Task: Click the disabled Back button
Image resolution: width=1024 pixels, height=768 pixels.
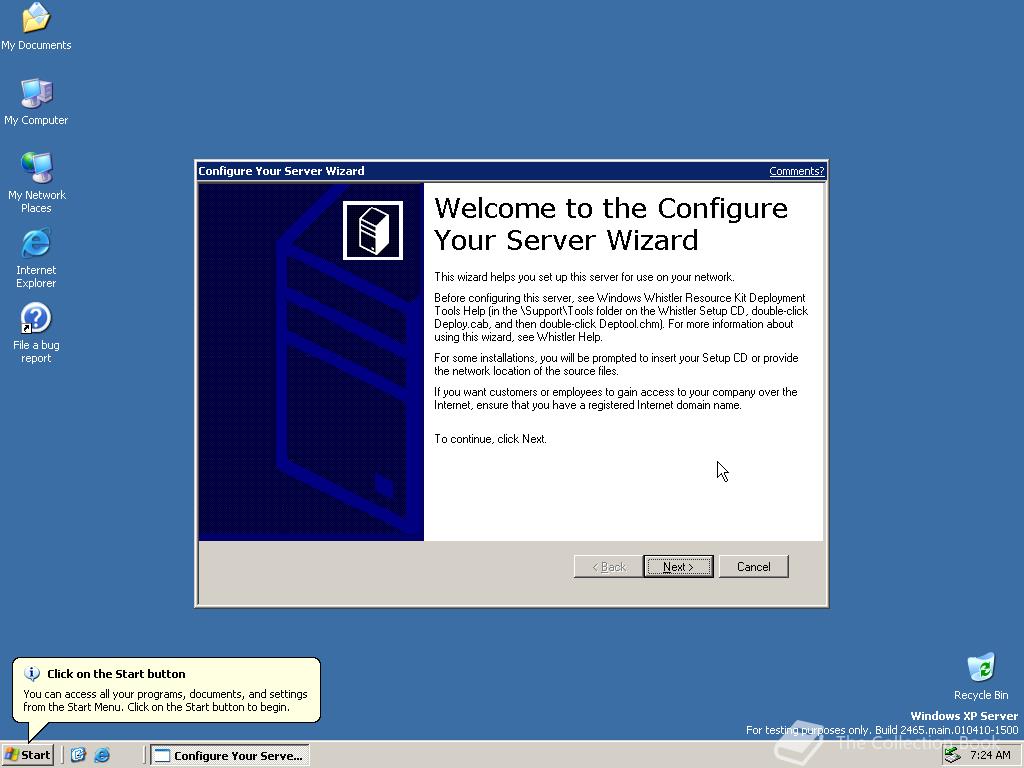Action: pos(608,567)
